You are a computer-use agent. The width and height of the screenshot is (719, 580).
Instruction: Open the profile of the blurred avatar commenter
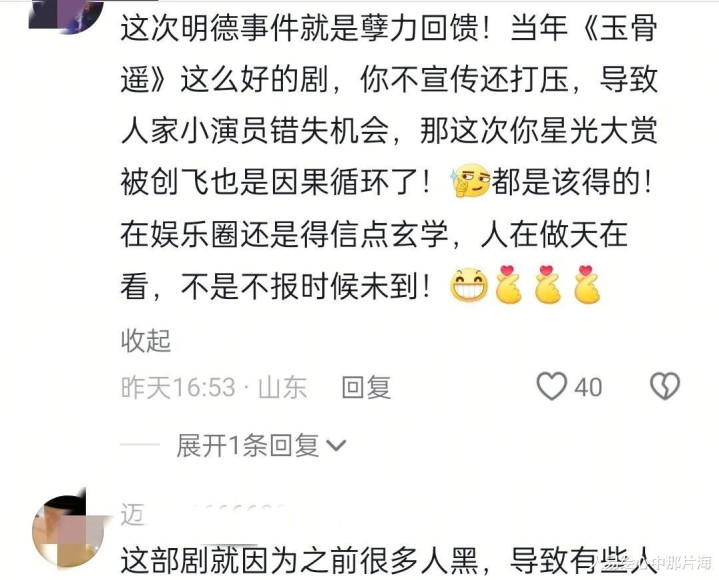(x=69, y=532)
